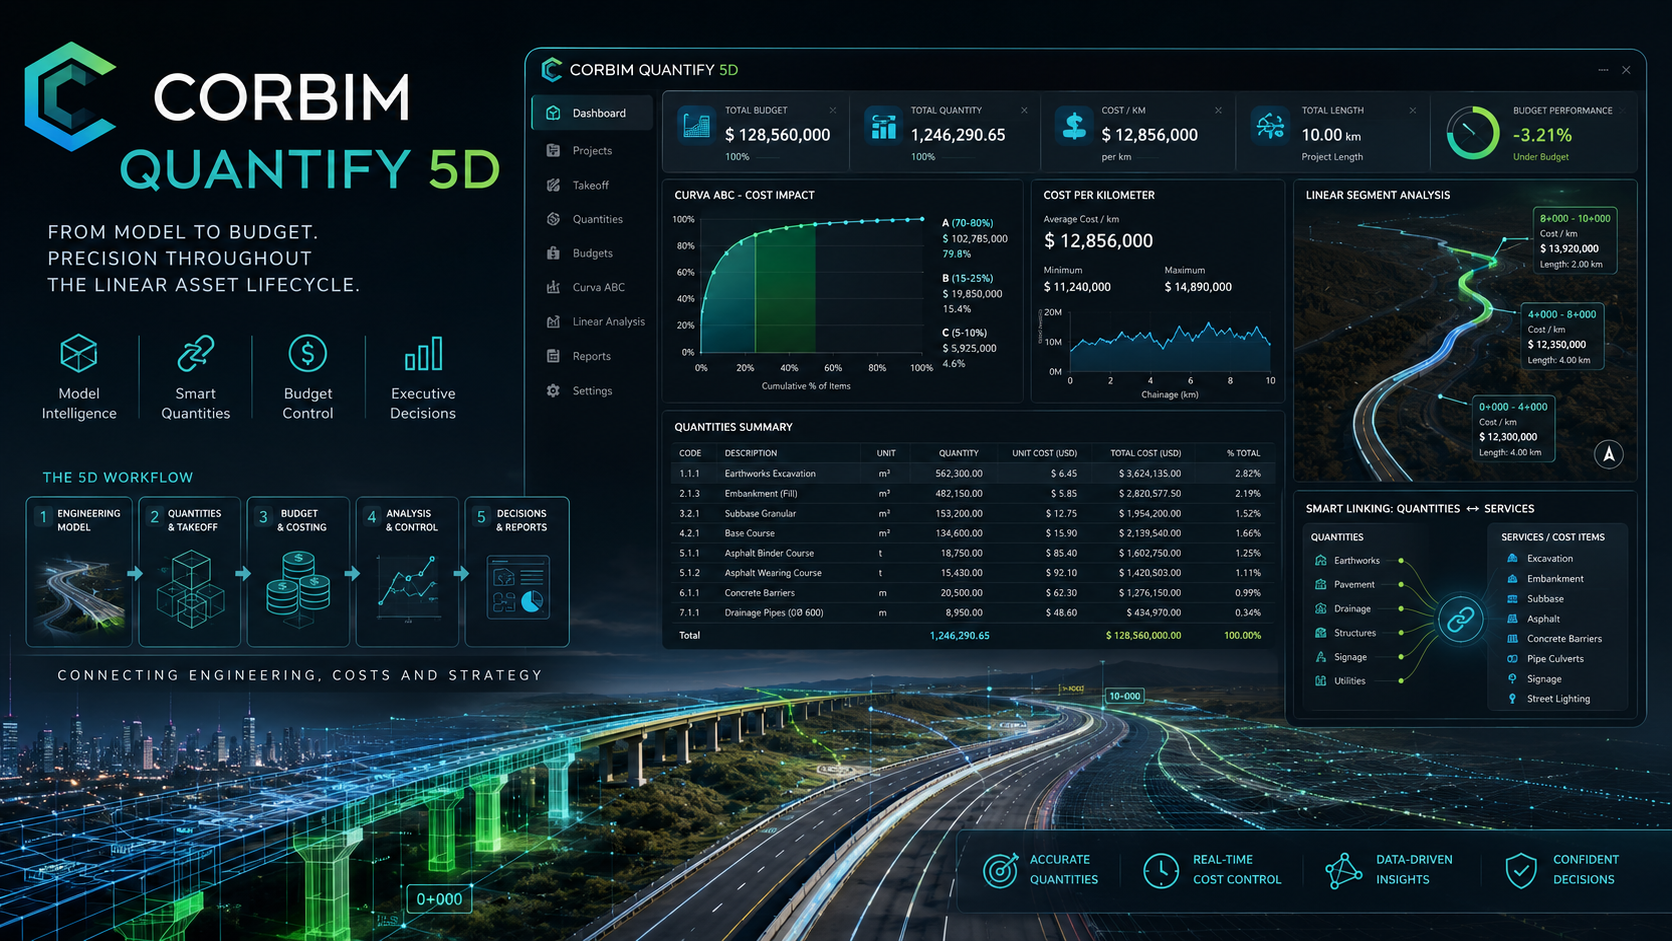Click the Cost per Kilometer chainage chart
The height and width of the screenshot is (941, 1672).
tap(1170, 345)
